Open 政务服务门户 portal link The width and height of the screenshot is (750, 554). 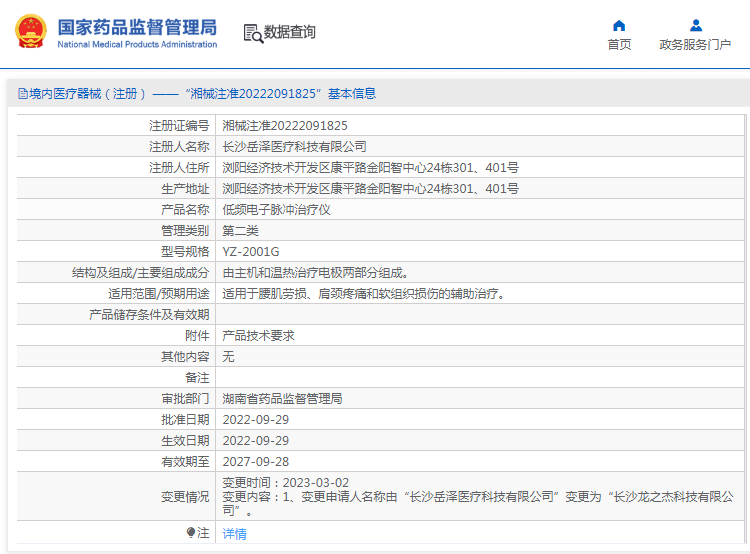pos(695,44)
